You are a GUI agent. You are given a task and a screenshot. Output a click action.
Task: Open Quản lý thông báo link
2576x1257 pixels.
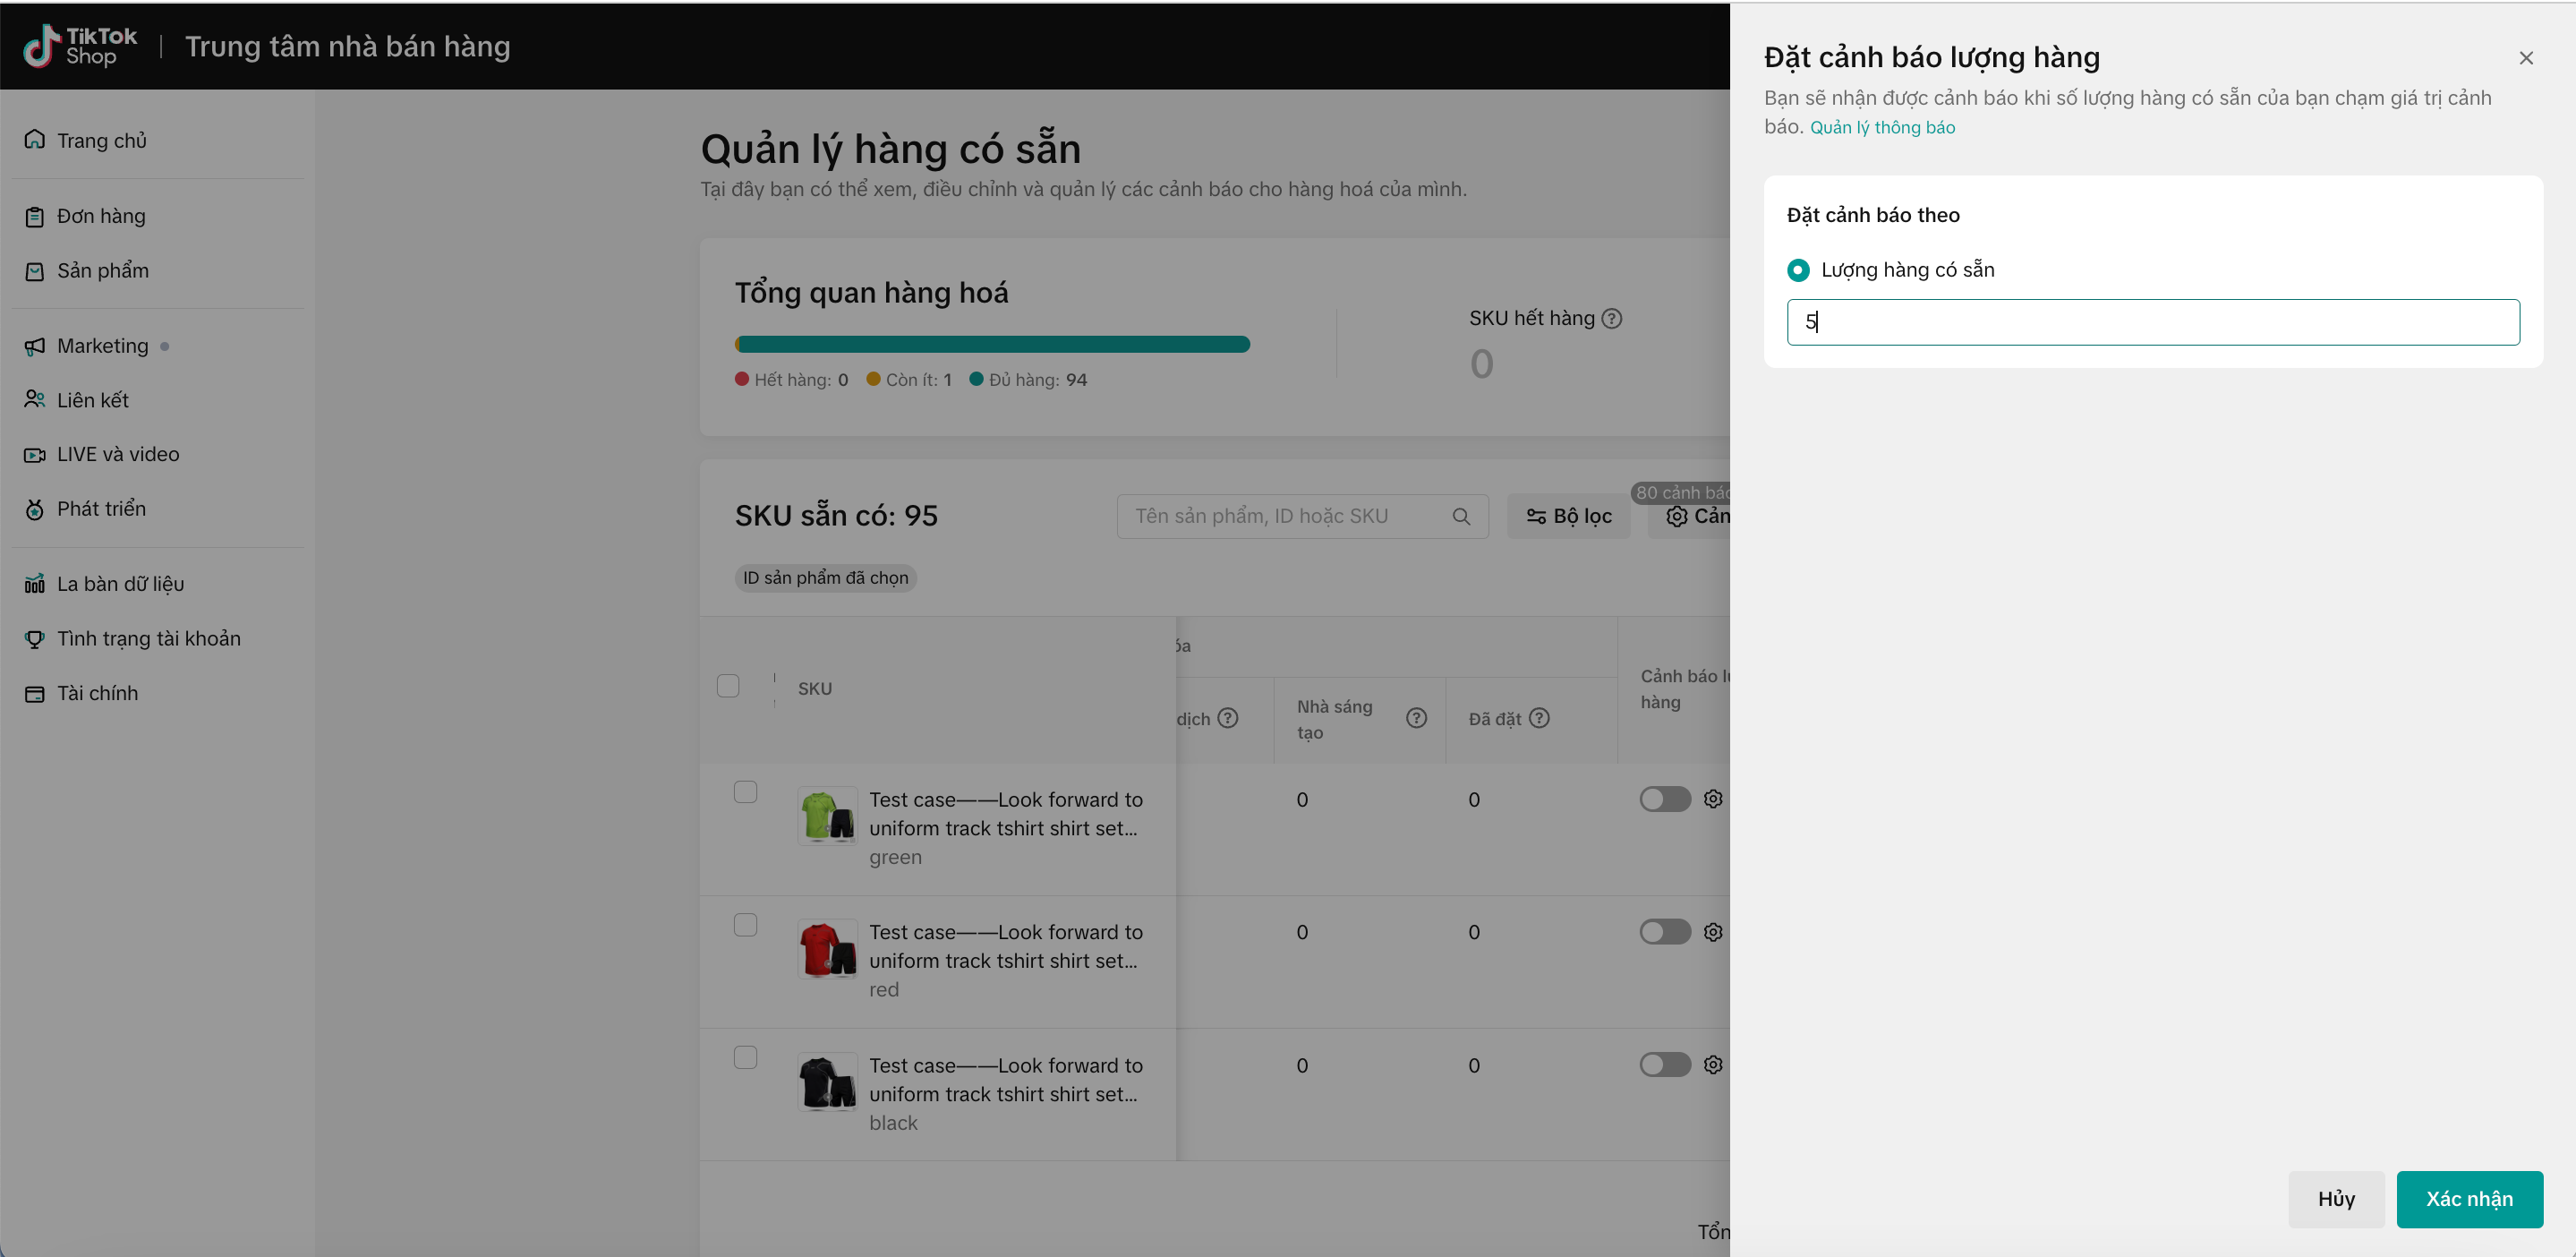[1882, 127]
